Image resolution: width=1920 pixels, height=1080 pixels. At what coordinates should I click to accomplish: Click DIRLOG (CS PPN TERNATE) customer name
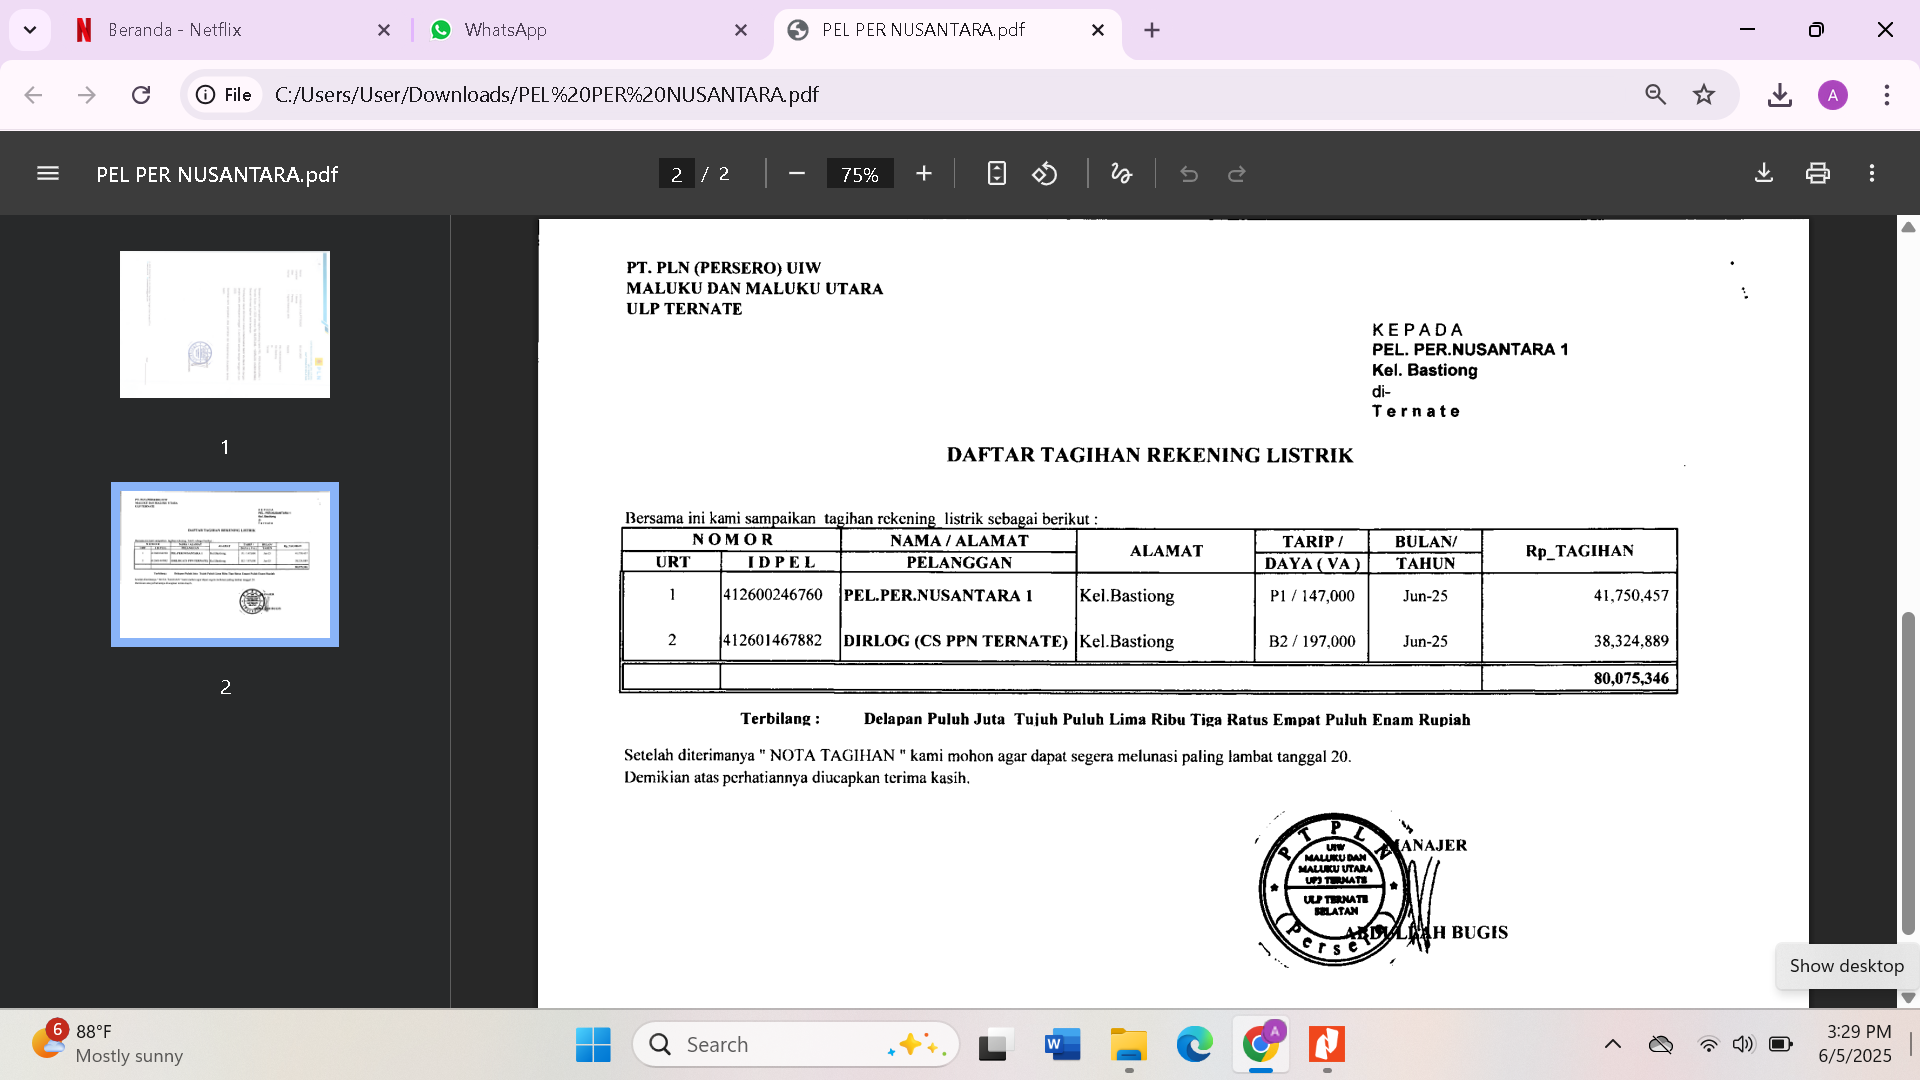point(956,641)
